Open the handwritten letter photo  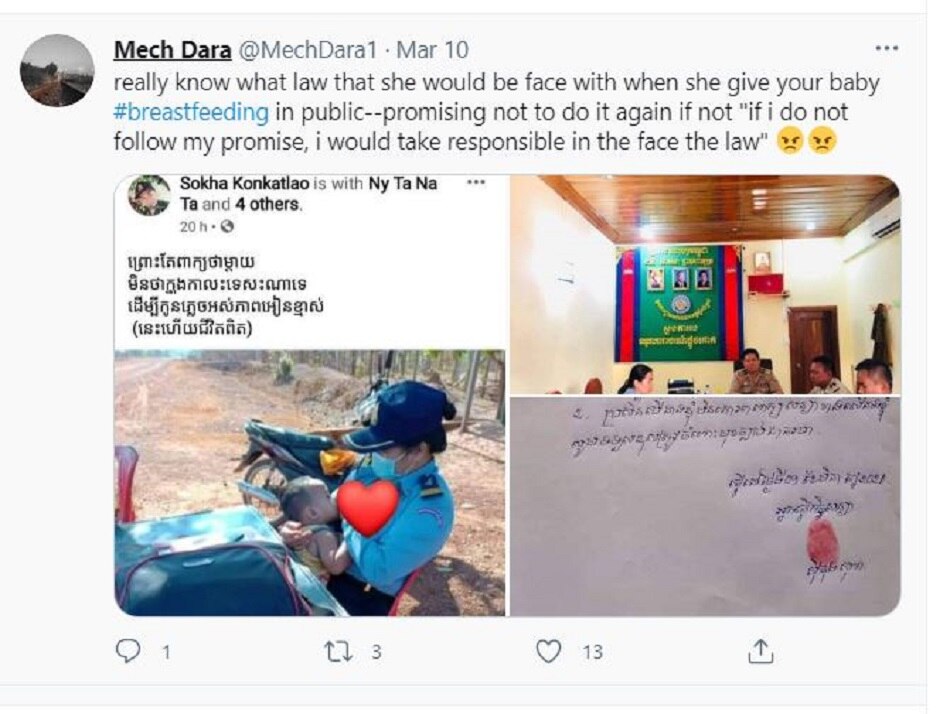point(704,505)
